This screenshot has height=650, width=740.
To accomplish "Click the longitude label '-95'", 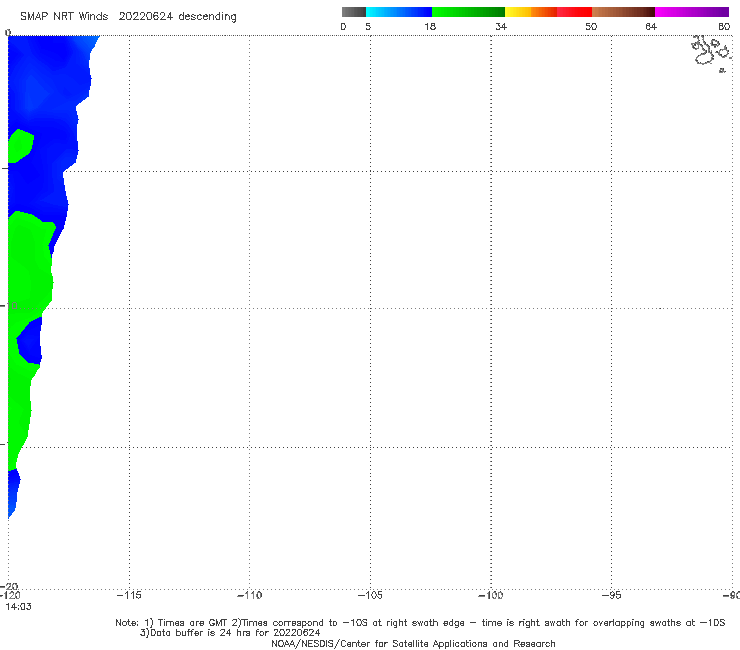I will click(x=612, y=595).
